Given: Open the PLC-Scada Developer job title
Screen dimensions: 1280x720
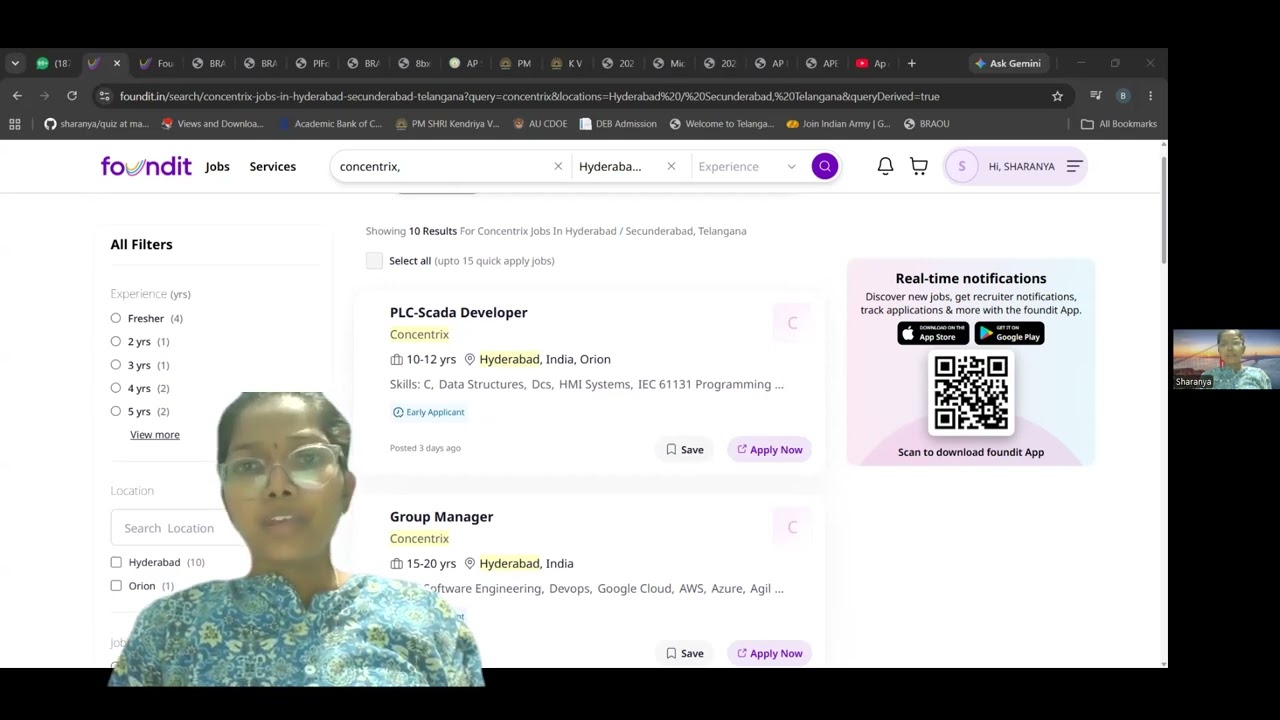Looking at the screenshot, I should click(x=459, y=313).
